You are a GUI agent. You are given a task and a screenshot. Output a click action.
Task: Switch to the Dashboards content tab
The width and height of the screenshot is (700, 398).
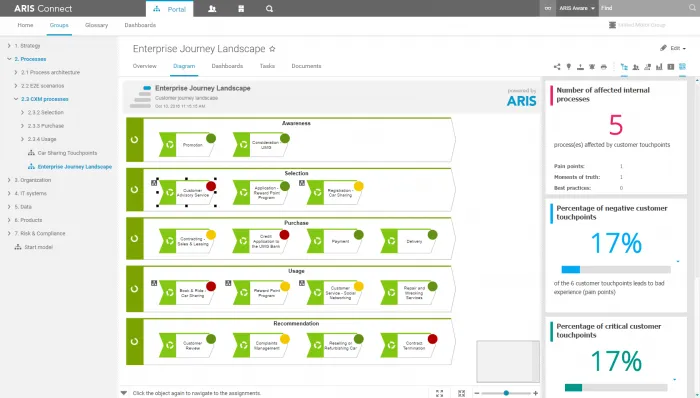227,66
